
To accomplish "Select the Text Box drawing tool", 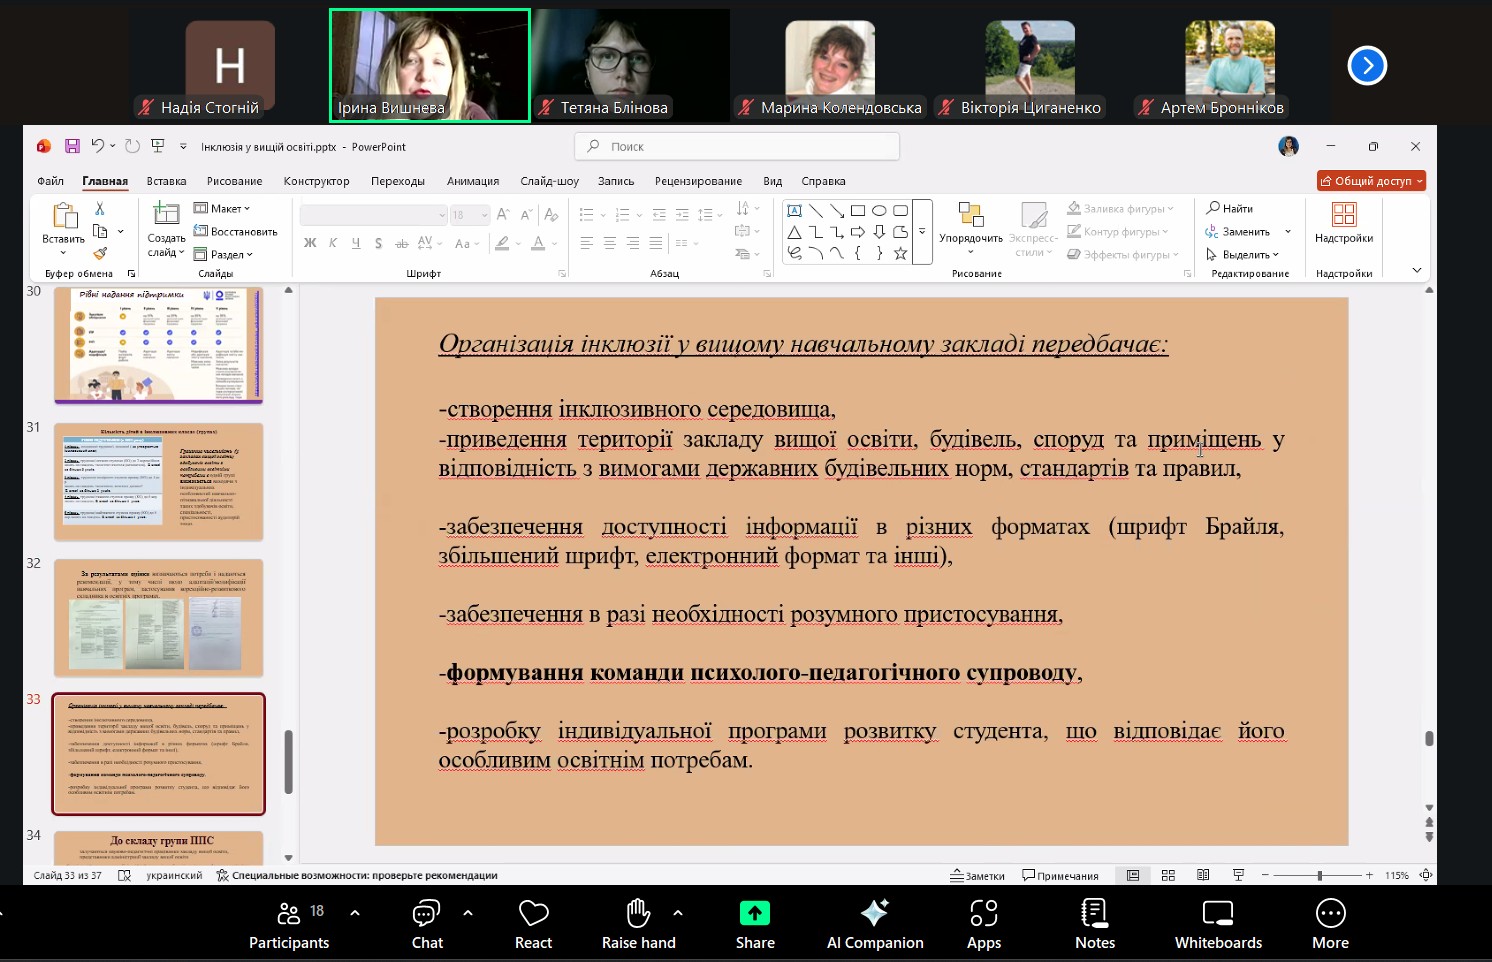I will click(795, 210).
